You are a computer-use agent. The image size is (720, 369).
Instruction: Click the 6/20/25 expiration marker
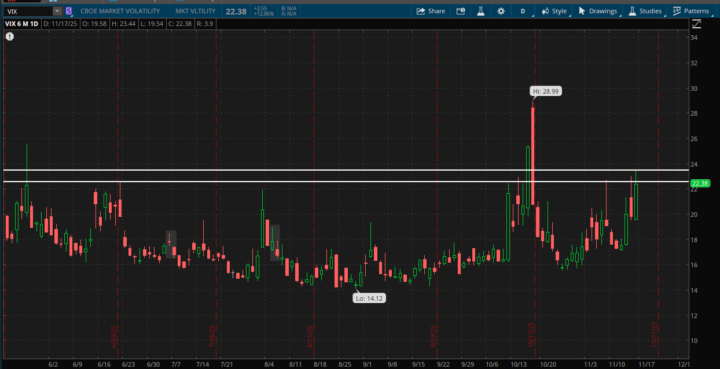(x=114, y=337)
